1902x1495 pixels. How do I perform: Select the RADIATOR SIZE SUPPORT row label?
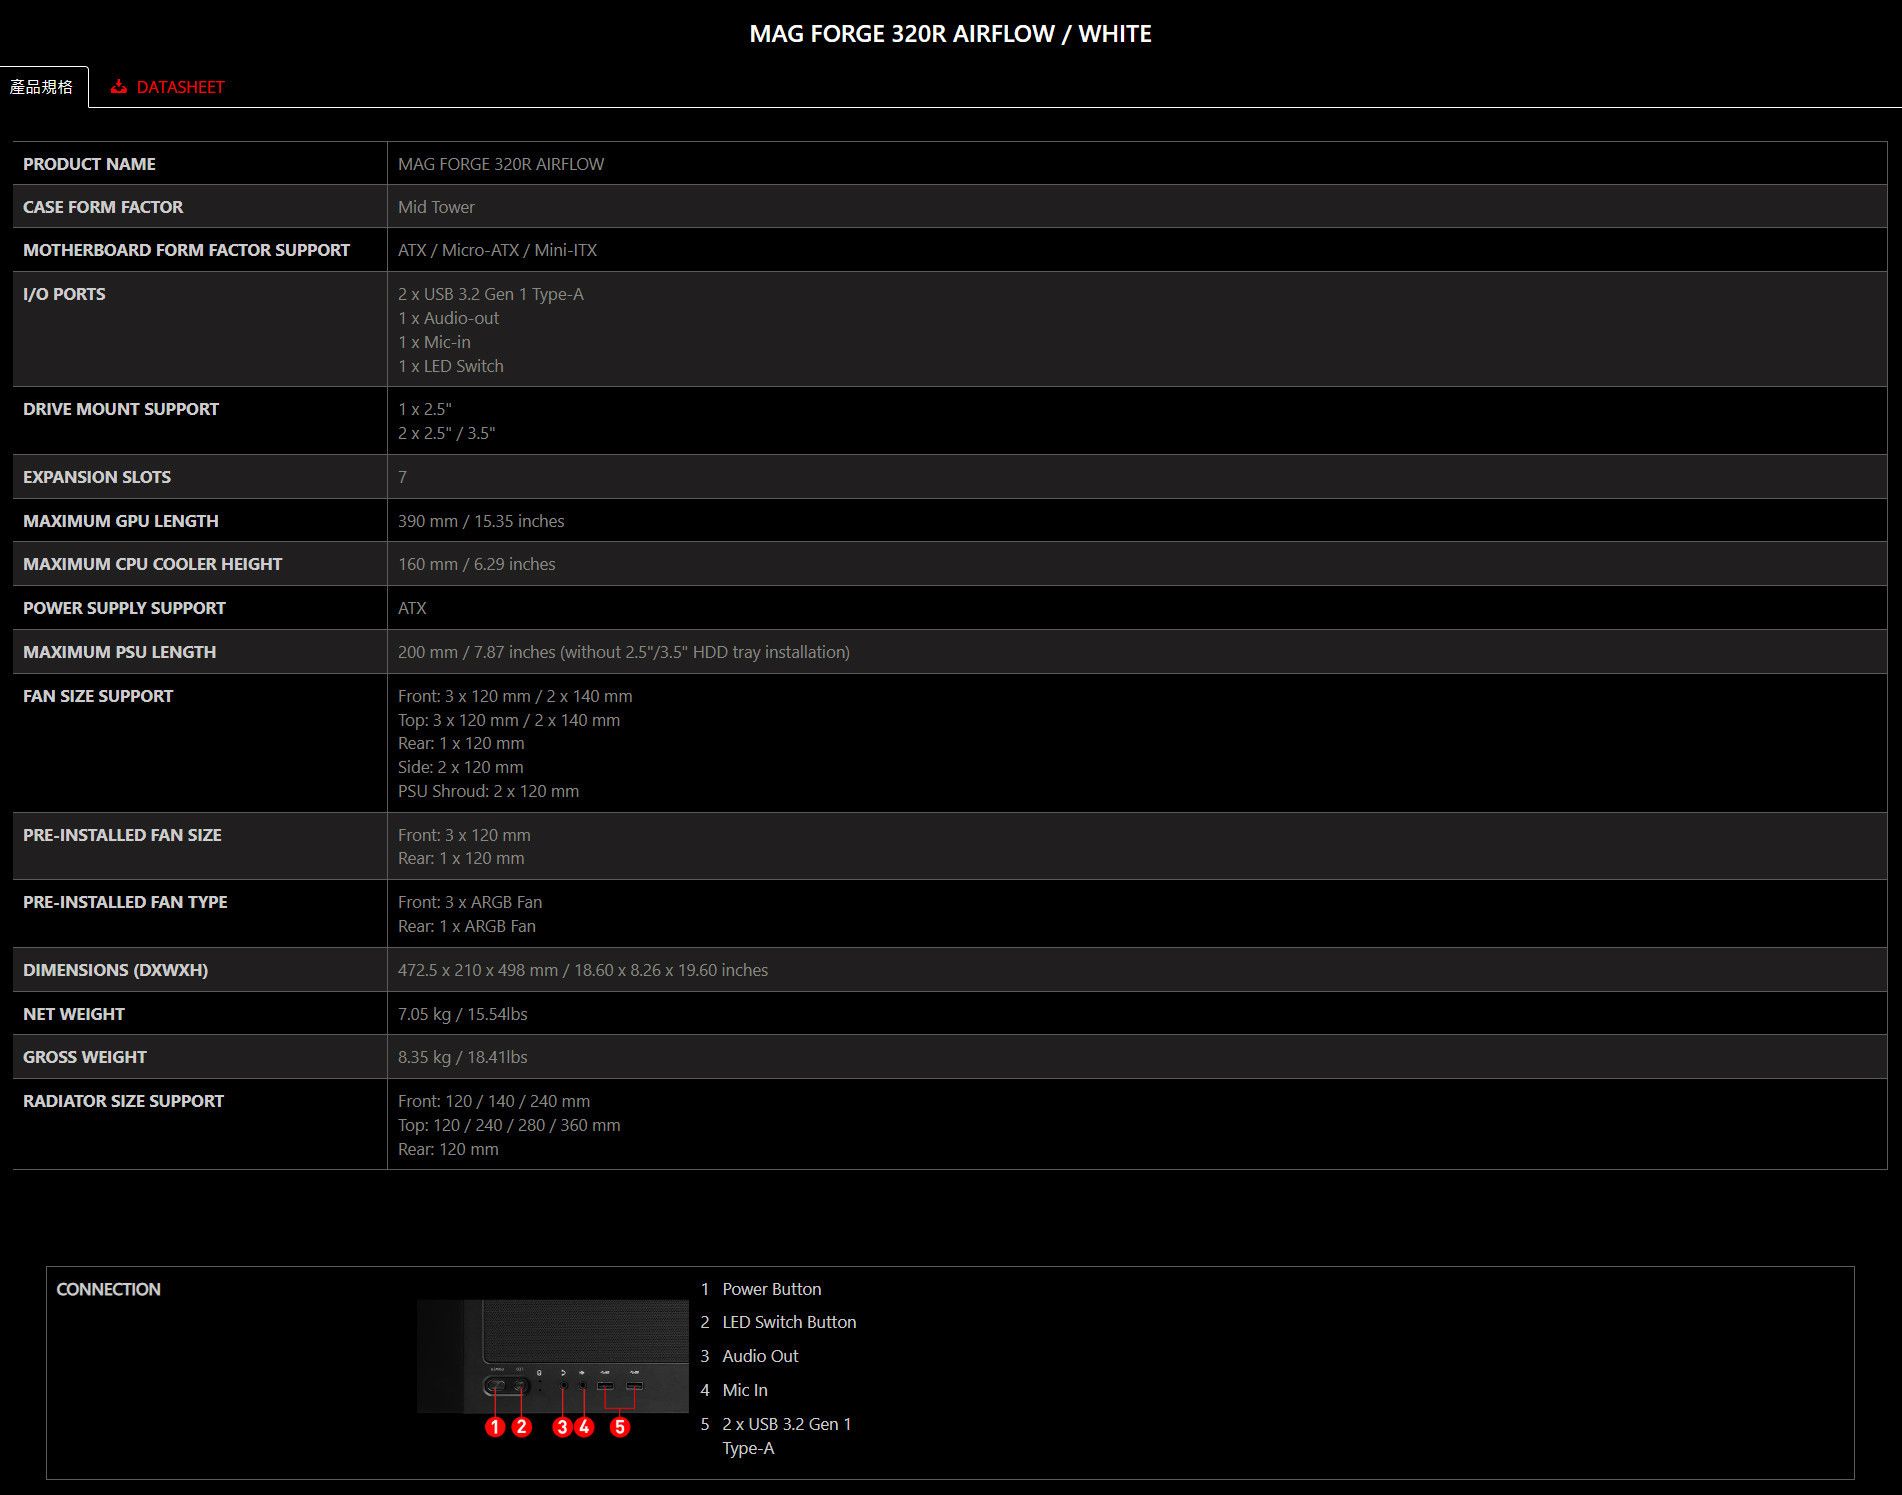point(123,1101)
